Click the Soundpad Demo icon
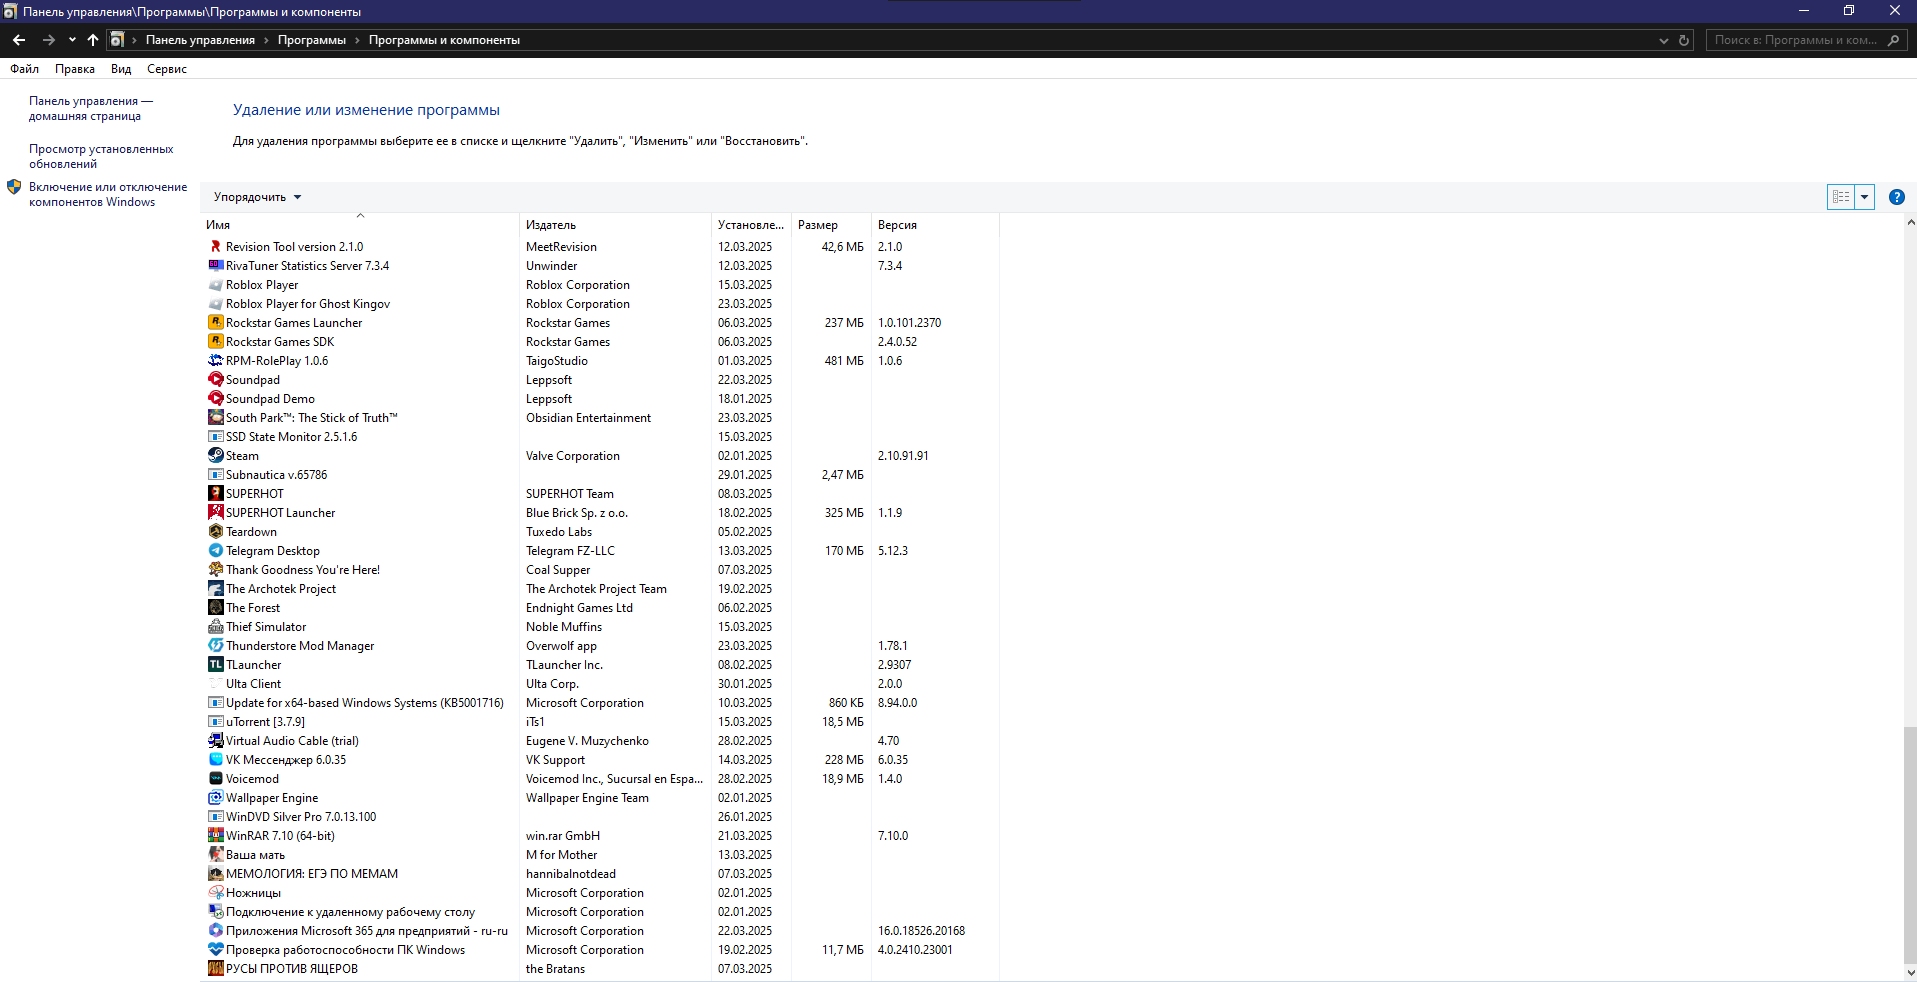This screenshot has width=1917, height=982. [215, 398]
